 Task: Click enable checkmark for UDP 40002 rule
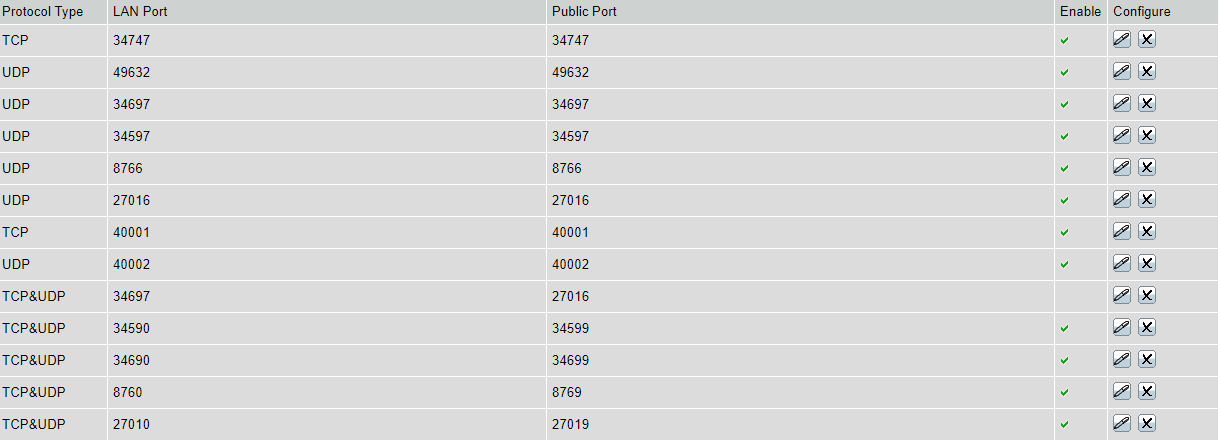click(x=1065, y=264)
